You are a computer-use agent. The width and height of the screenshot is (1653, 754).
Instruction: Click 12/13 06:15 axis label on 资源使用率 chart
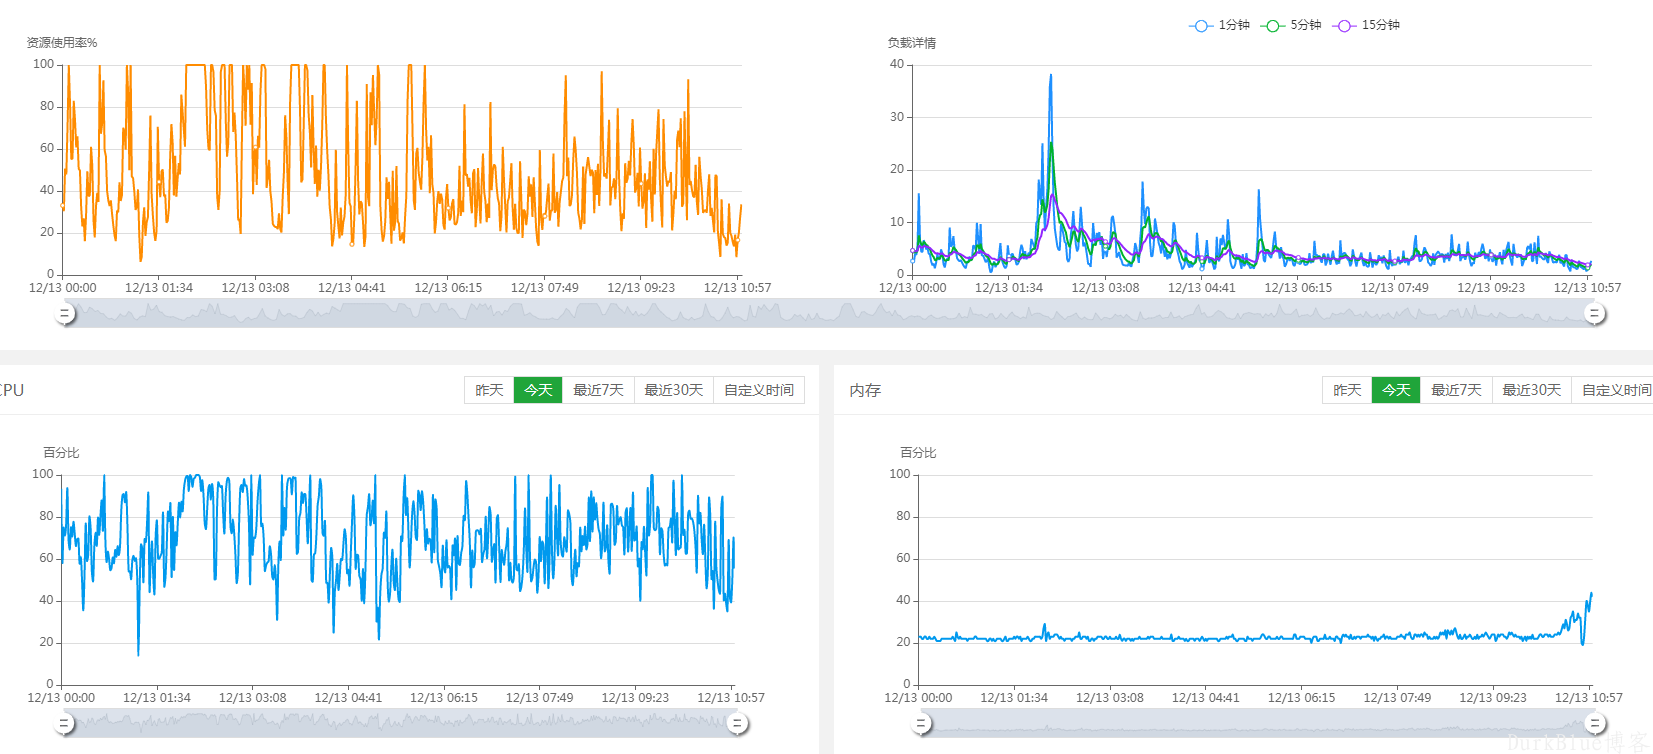[448, 288]
